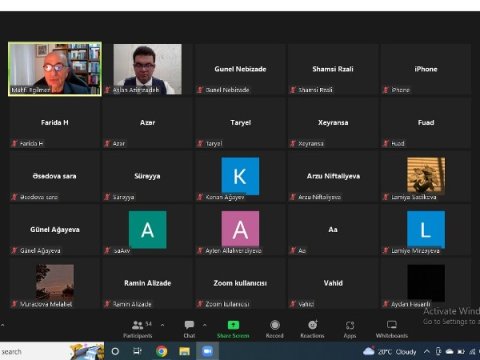Click the muted mic icon on Günel Ağayeva's tile
Image resolution: width=480 pixels, height=360 pixels.
14,250
